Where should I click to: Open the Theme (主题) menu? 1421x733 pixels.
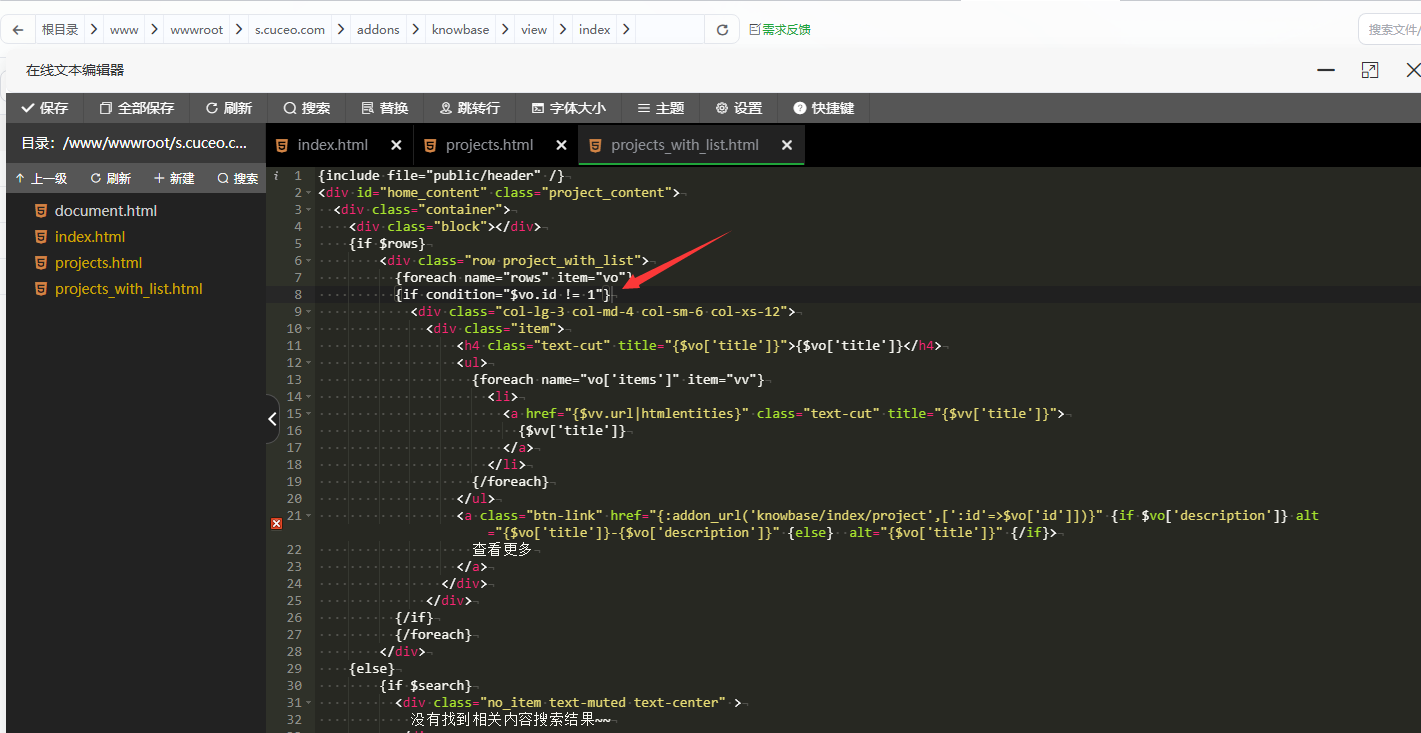point(660,108)
